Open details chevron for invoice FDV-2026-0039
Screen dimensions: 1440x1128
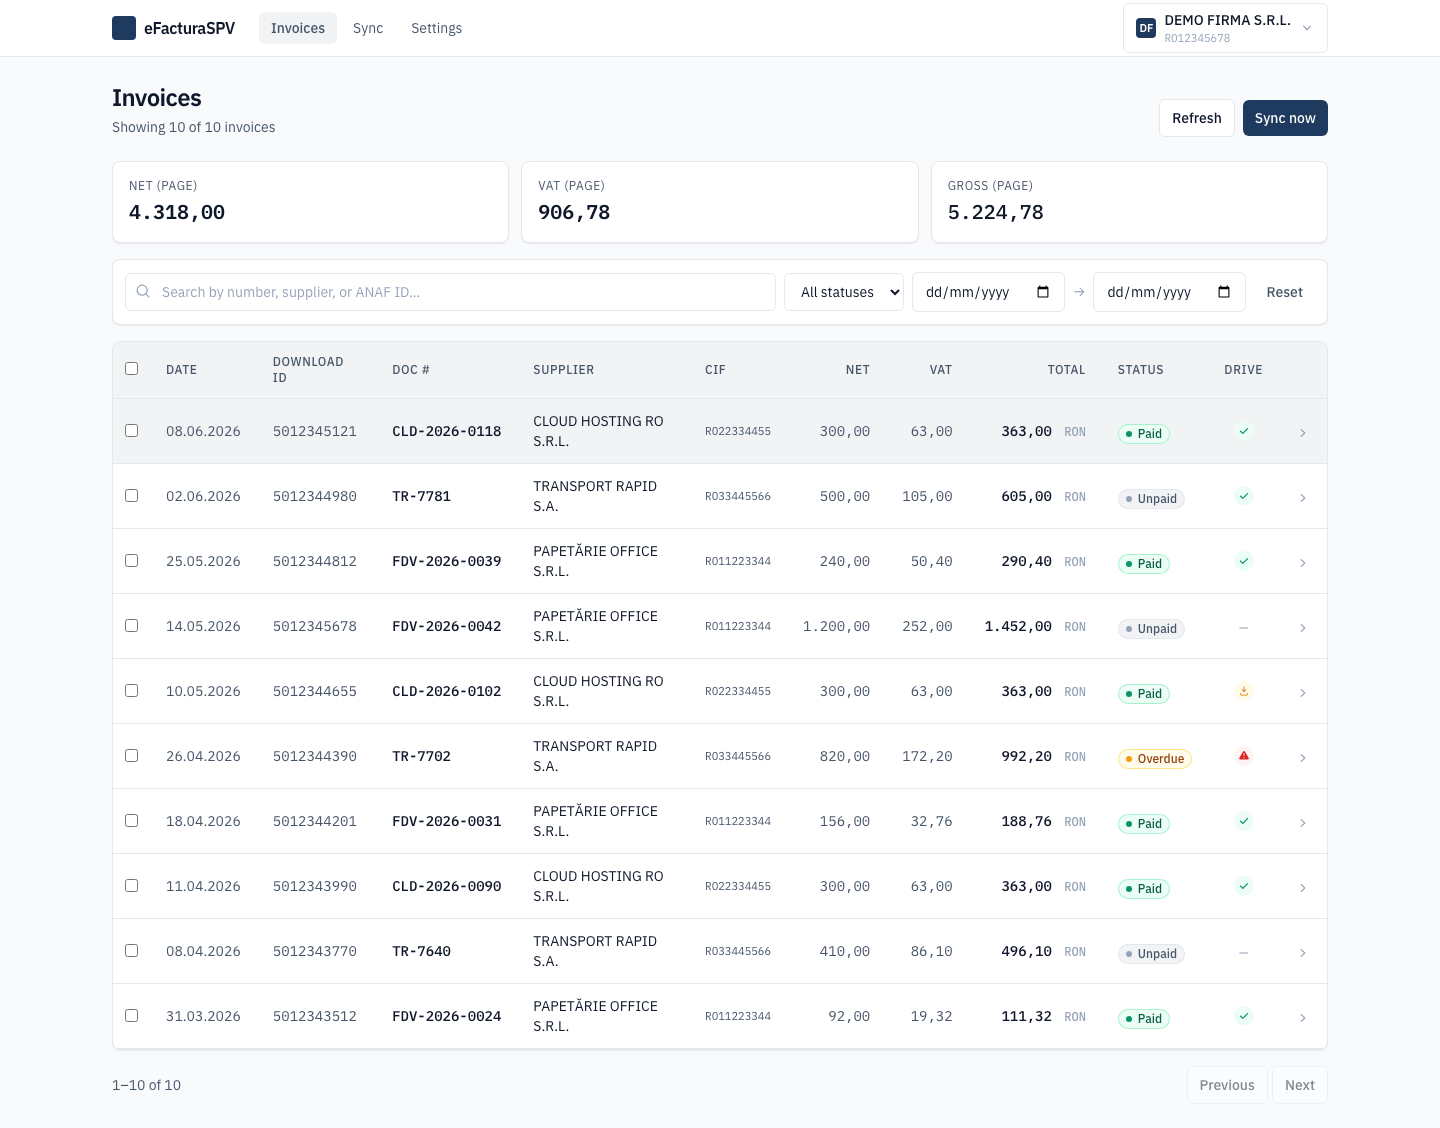point(1302,563)
